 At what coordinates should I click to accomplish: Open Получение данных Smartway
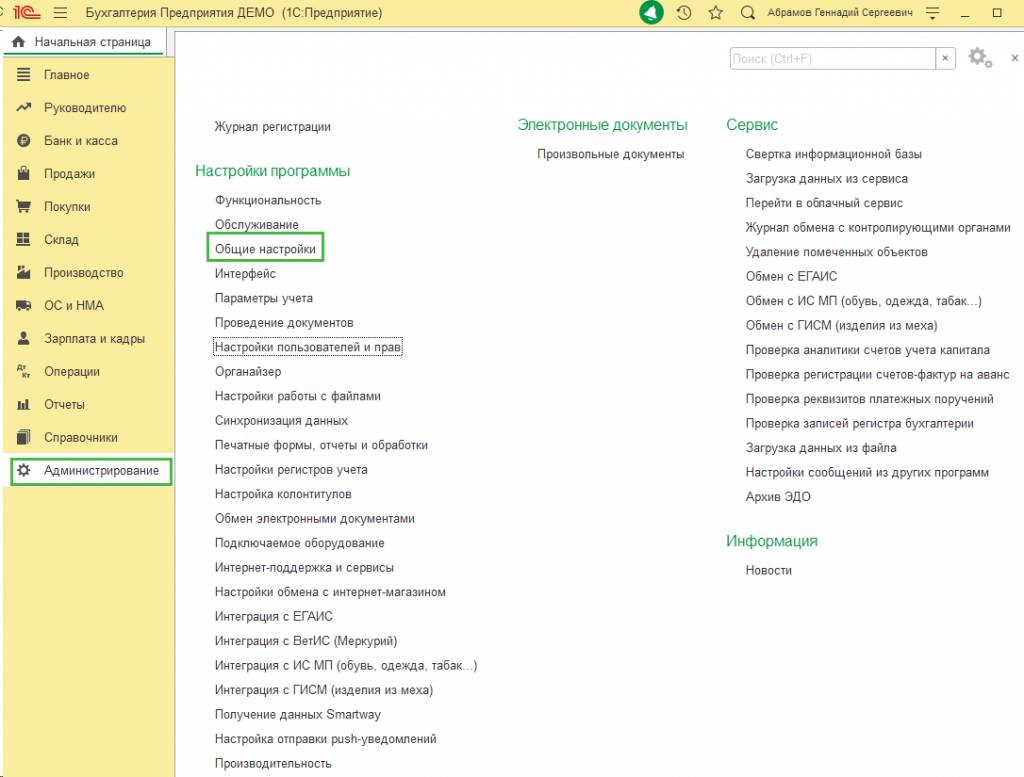(x=298, y=714)
